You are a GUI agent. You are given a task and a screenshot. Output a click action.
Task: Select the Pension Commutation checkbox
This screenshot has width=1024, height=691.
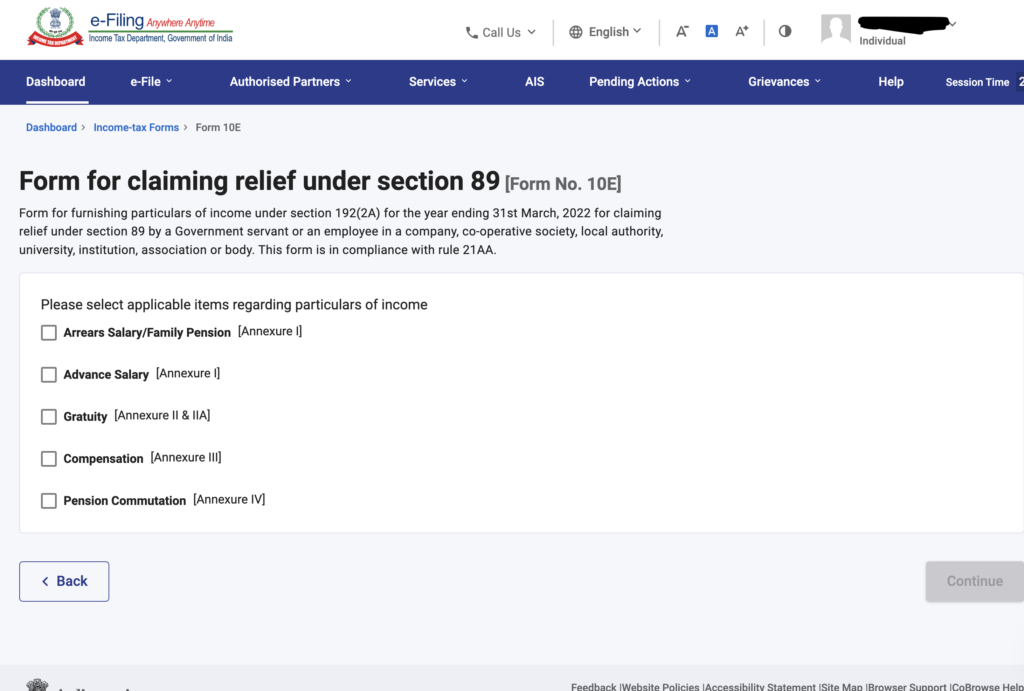[x=49, y=501]
